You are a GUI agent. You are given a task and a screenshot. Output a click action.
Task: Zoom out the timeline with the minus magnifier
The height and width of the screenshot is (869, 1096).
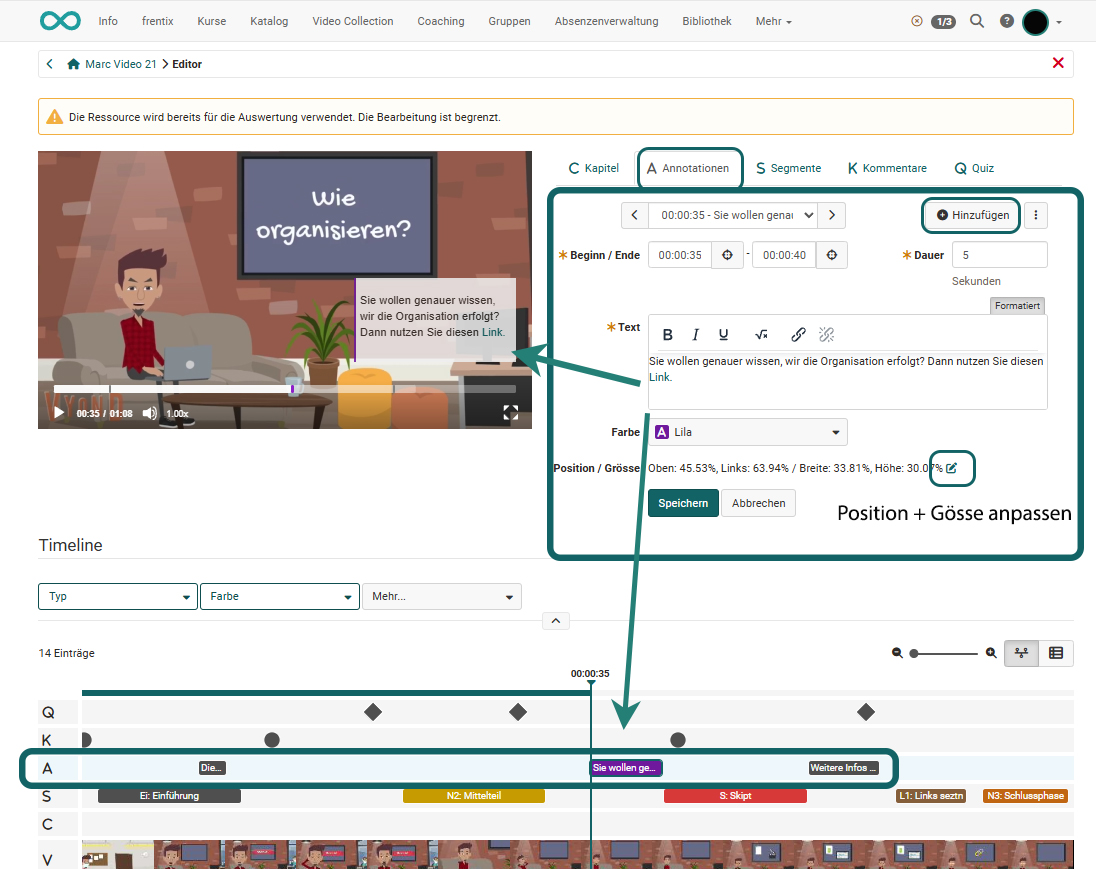(897, 652)
